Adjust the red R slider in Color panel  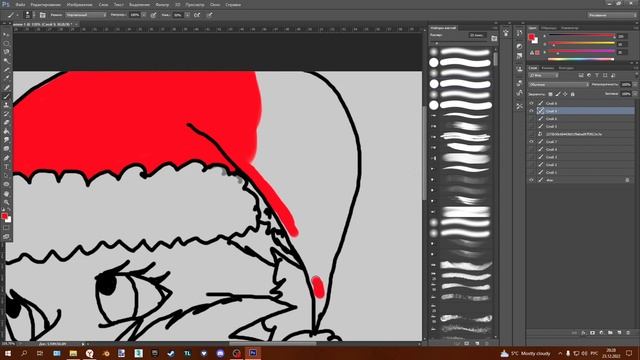(581, 36)
